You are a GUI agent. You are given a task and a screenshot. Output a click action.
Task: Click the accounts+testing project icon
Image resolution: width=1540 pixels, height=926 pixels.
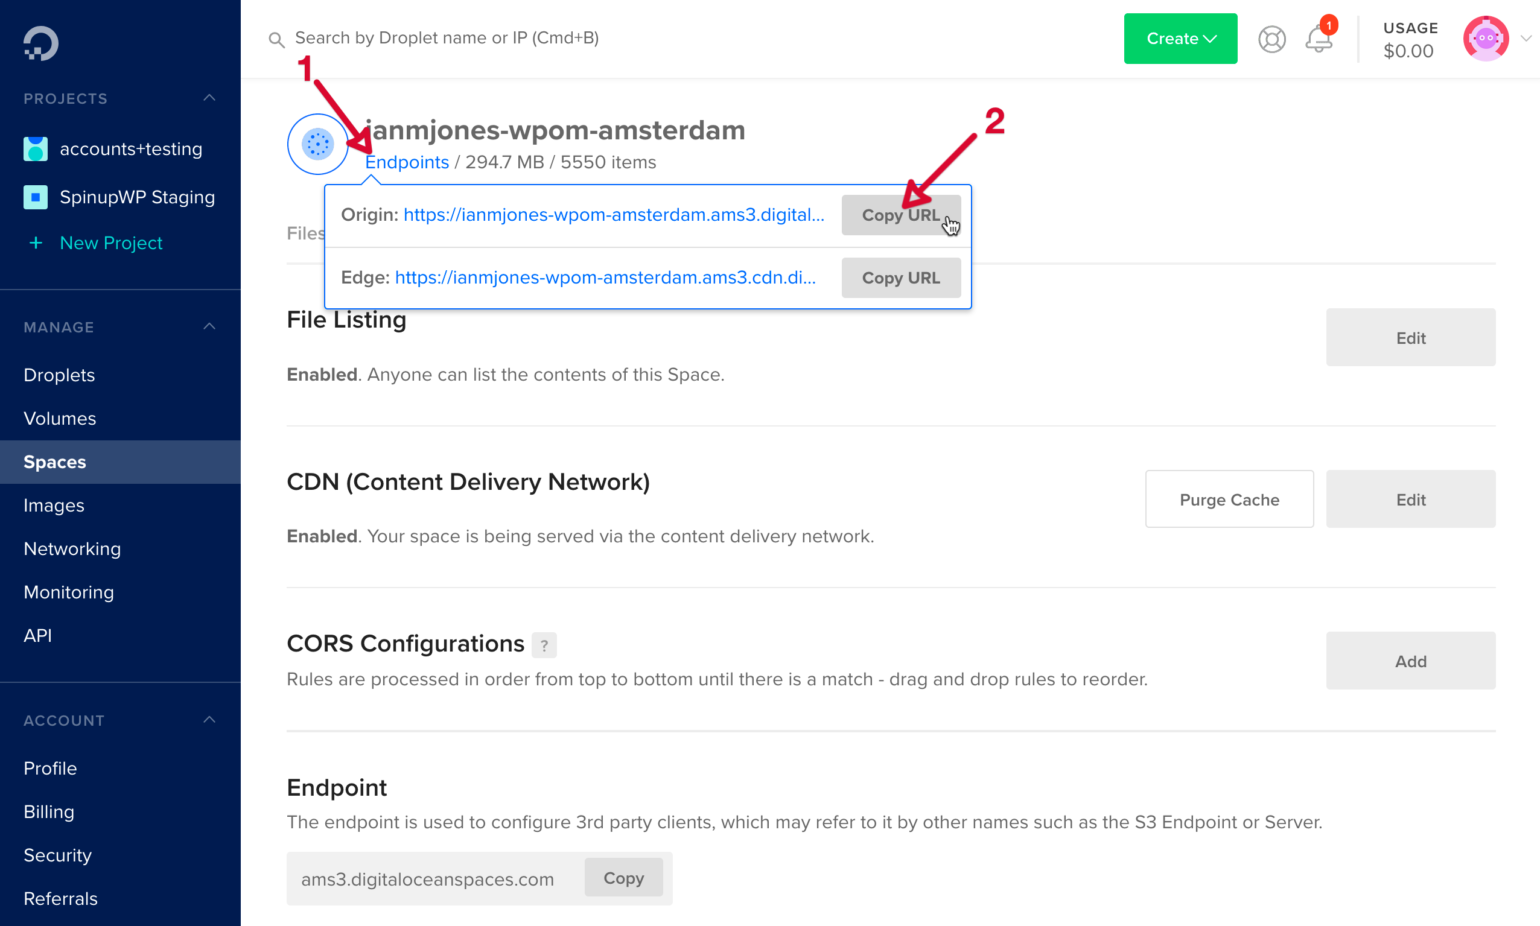click(36, 149)
